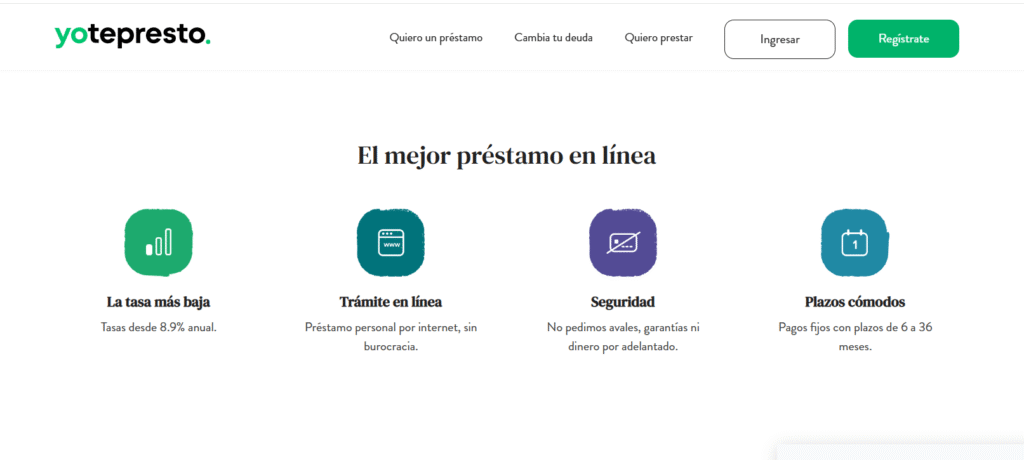Screen dimensions: 1024x460
Task: Open the Quiero un préstamo menu item
Action: click(x=436, y=38)
